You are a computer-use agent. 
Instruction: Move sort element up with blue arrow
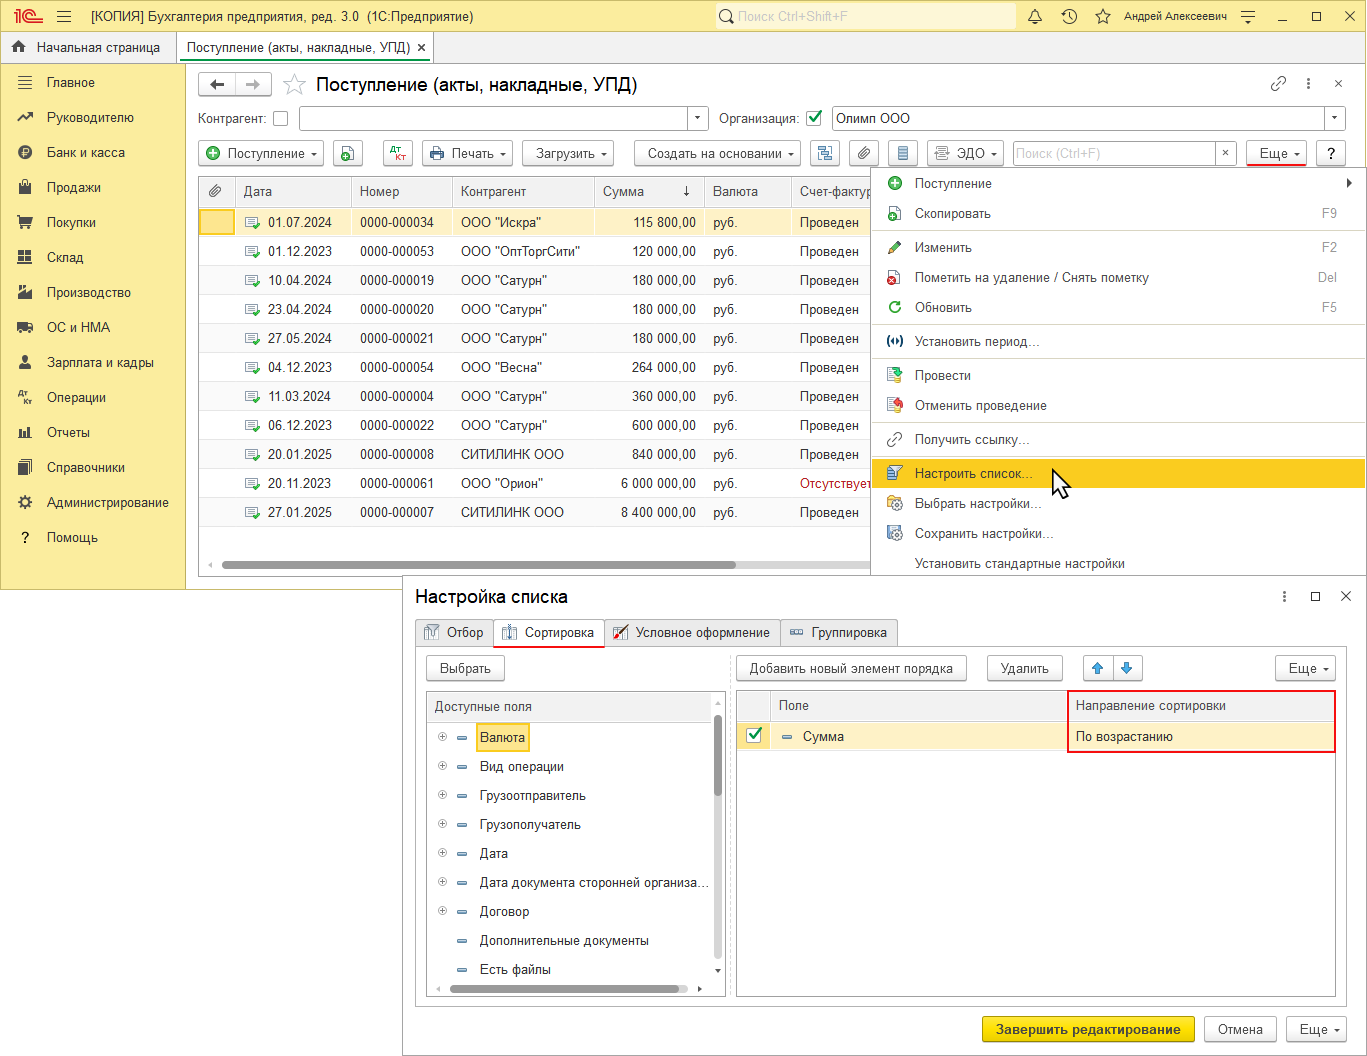(x=1098, y=668)
